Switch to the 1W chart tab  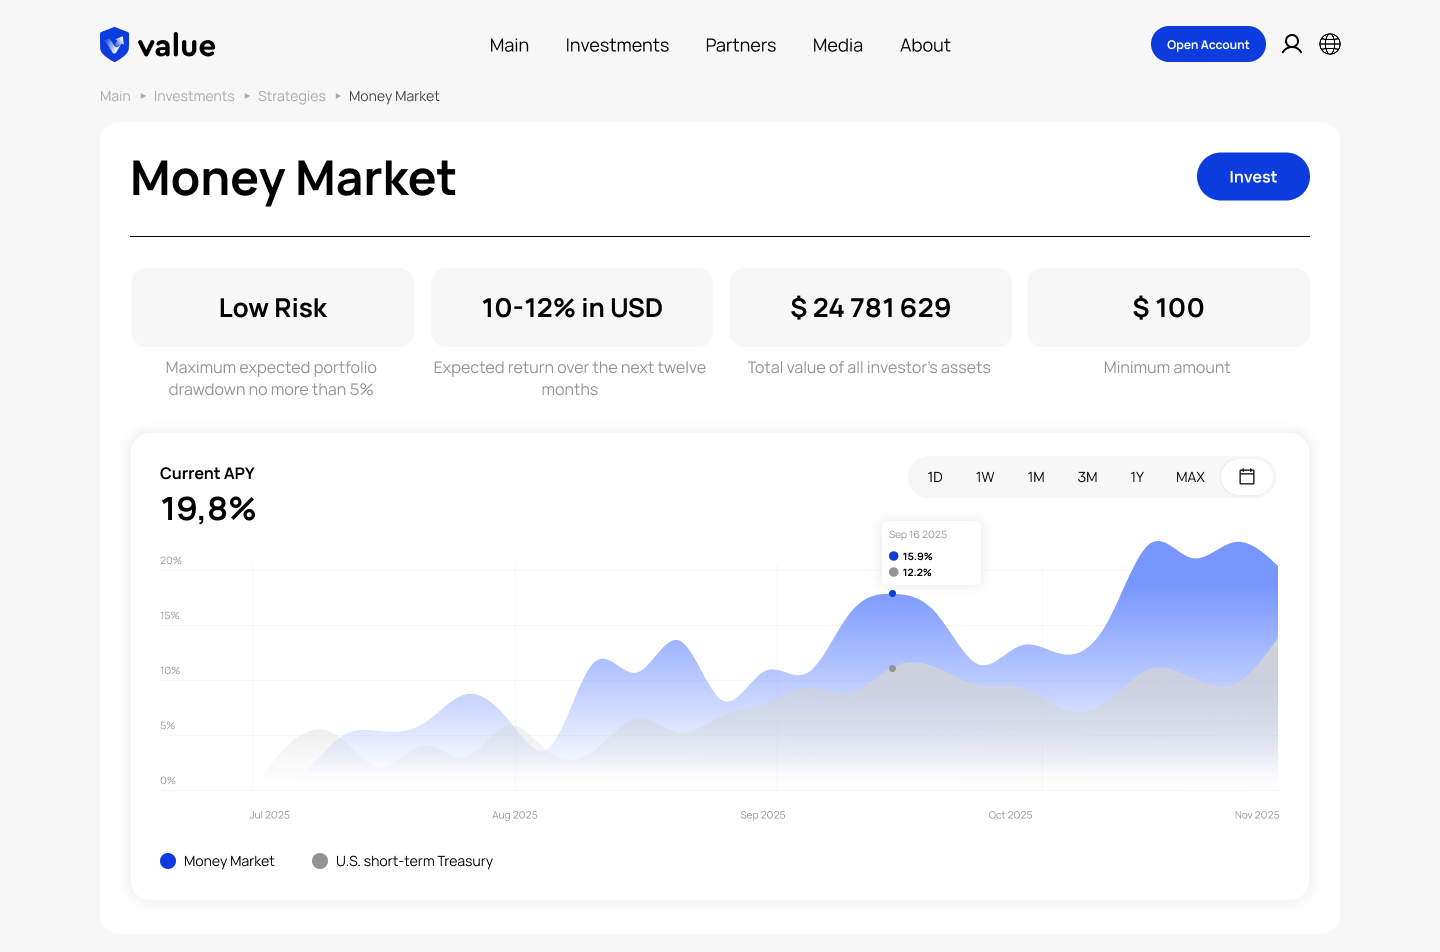tap(985, 477)
